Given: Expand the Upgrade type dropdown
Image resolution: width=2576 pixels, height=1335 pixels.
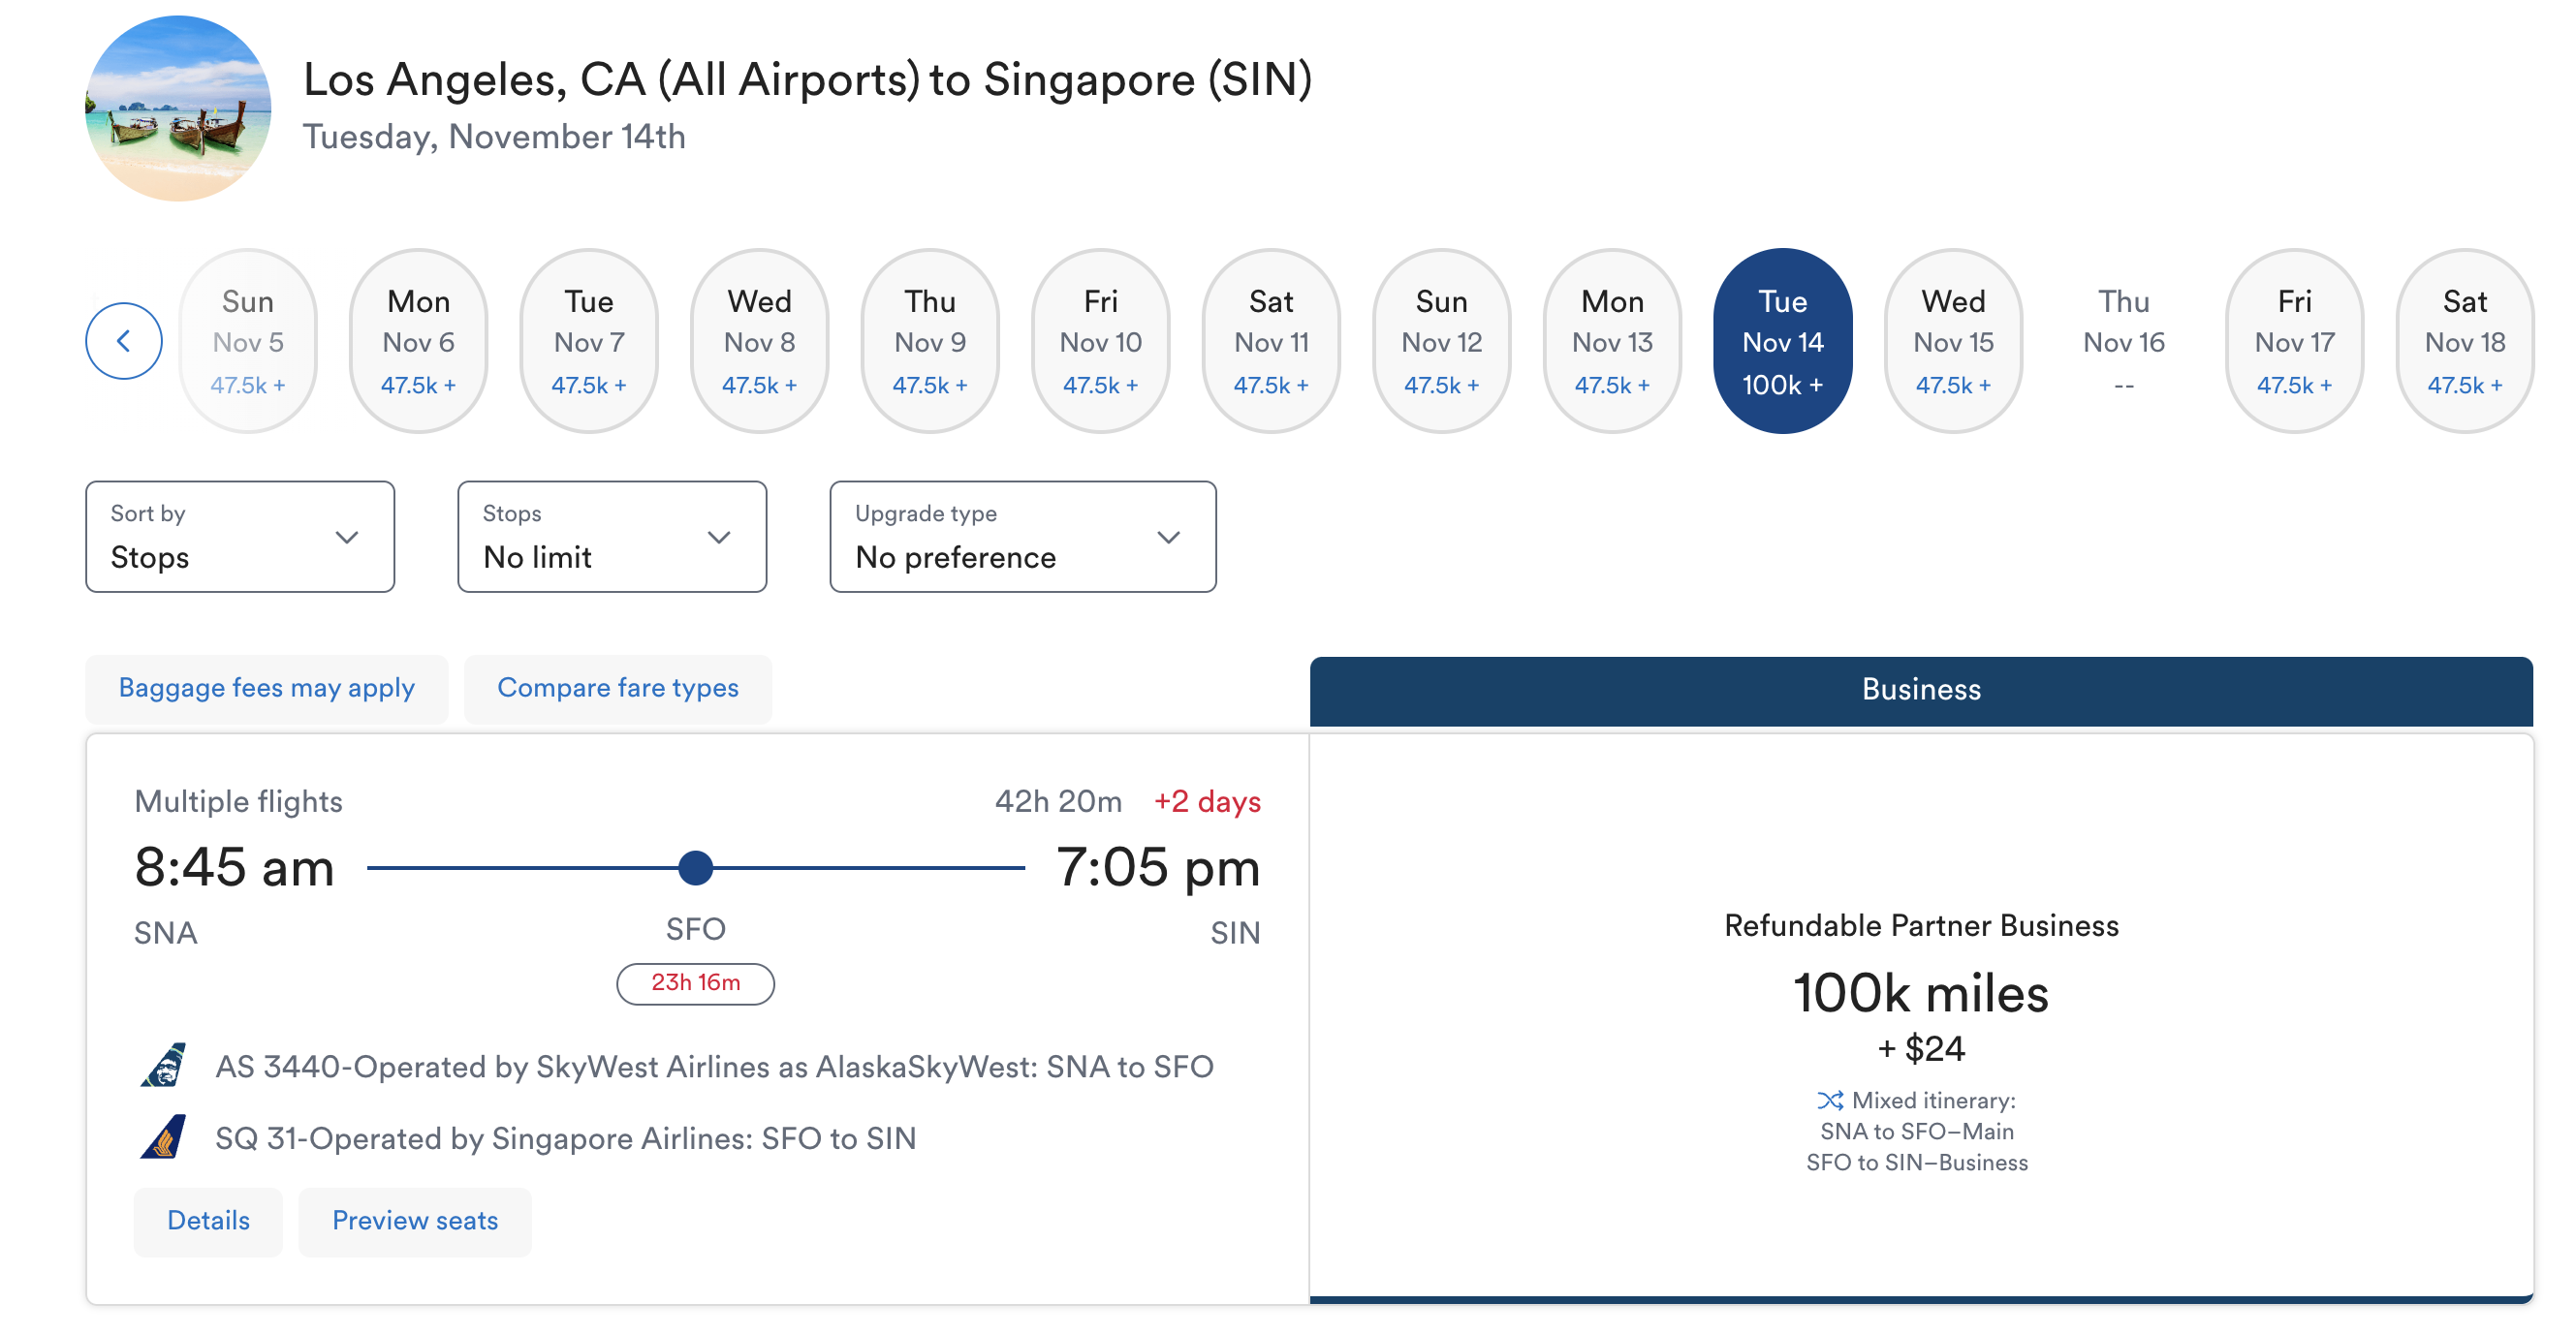Looking at the screenshot, I should pyautogui.click(x=1022, y=537).
